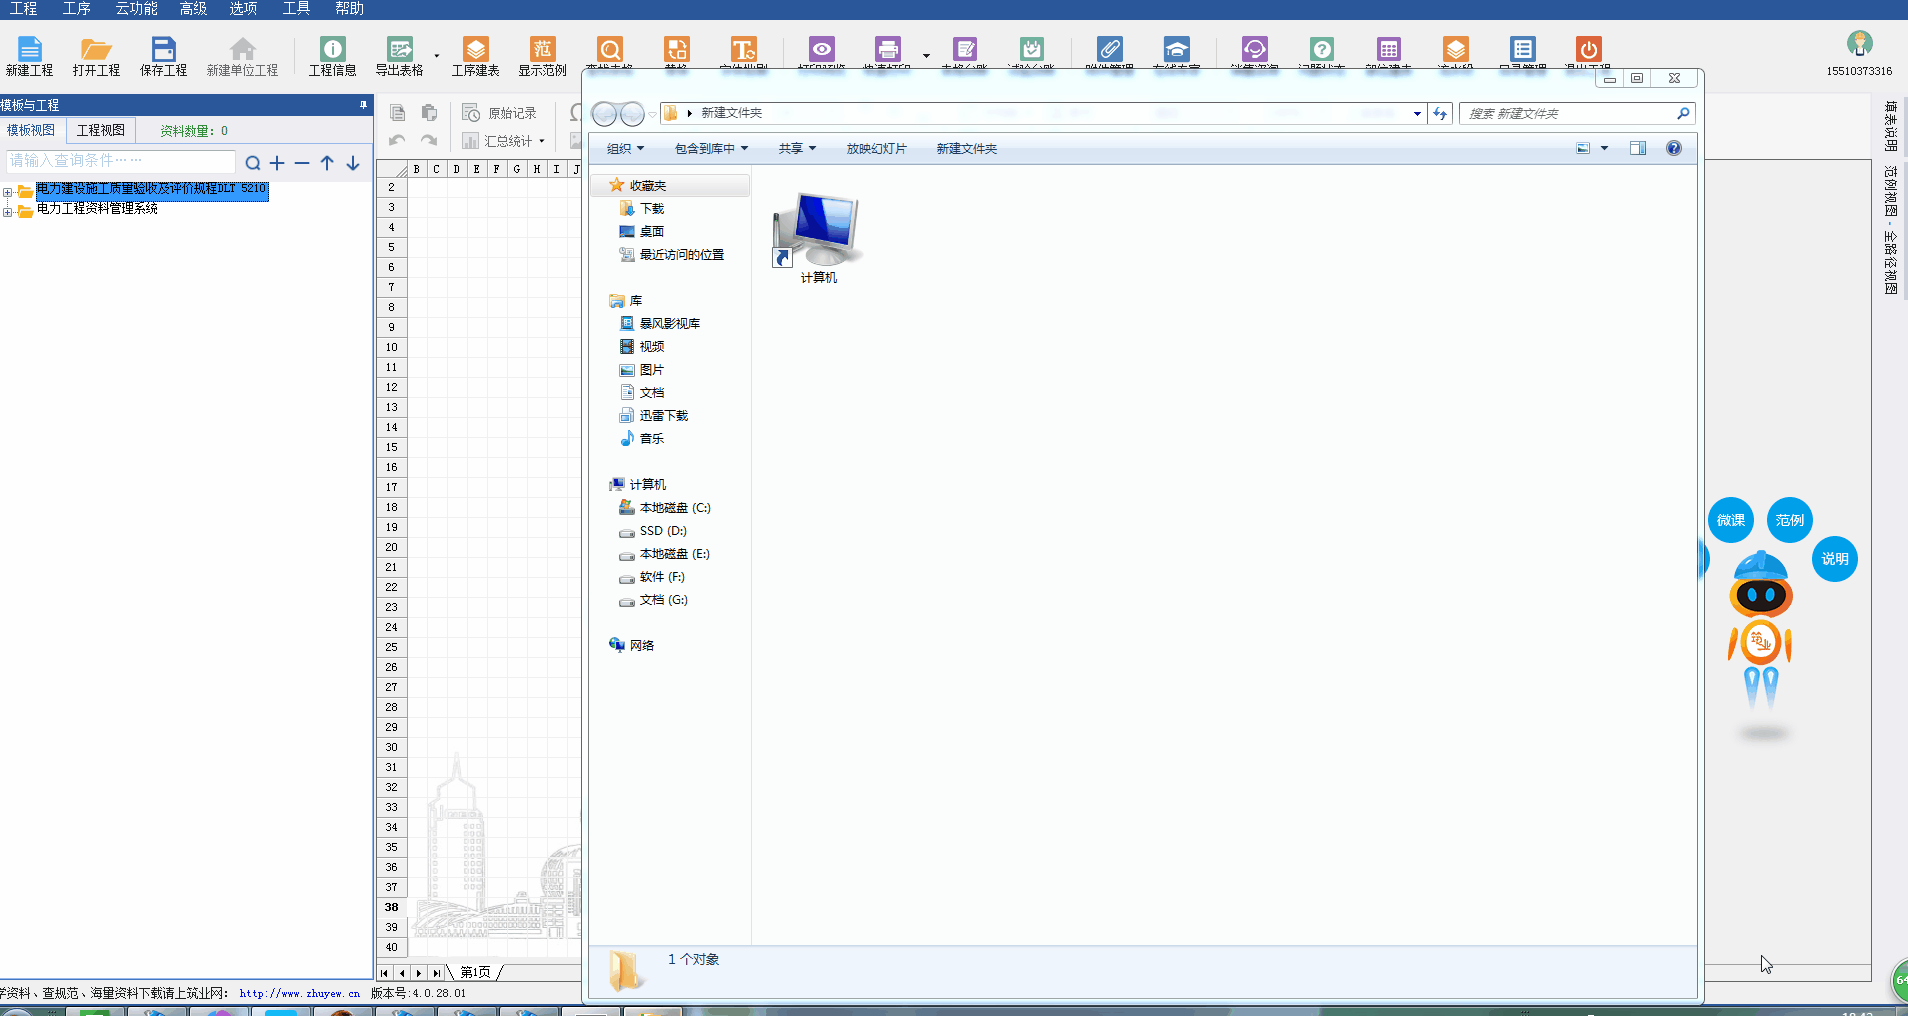
Task: Click 新建文件夹 button in Explorer toolbar
Action: [966, 149]
